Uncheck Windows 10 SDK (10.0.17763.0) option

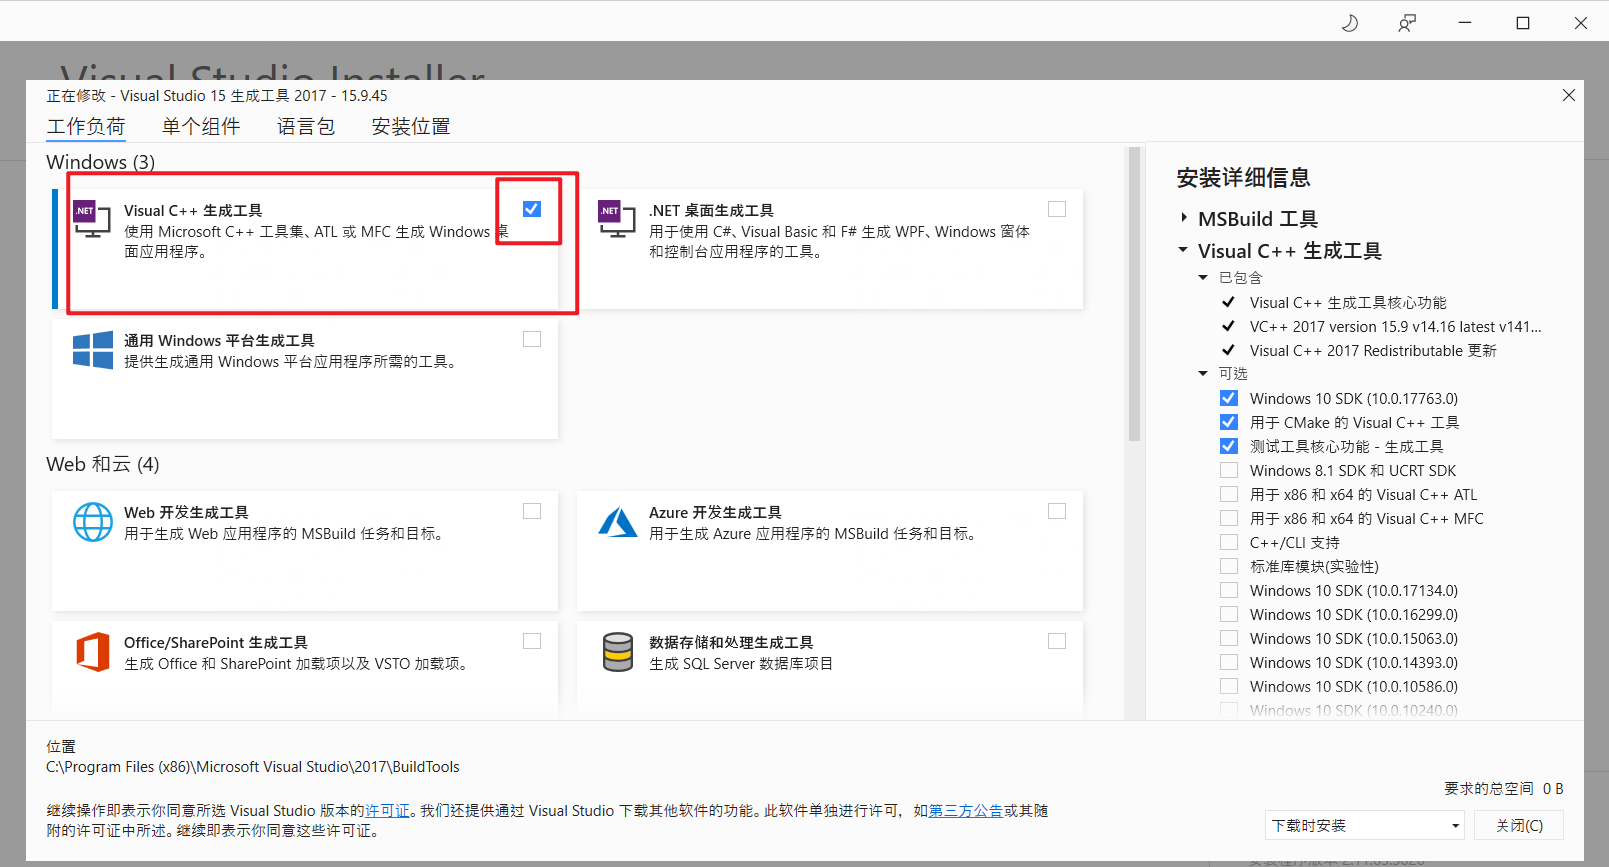point(1229,398)
